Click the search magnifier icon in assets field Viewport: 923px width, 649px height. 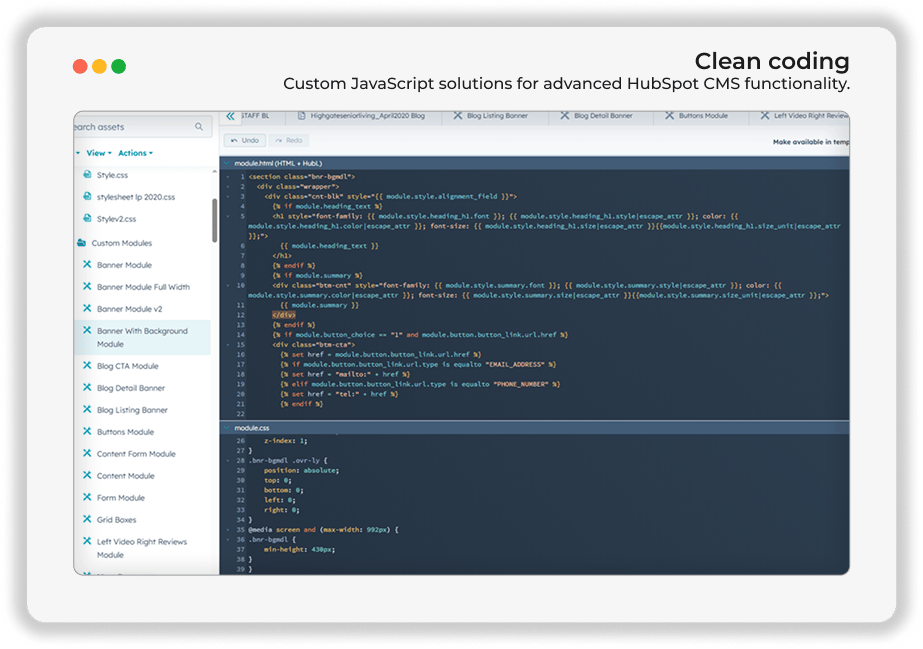pos(199,127)
